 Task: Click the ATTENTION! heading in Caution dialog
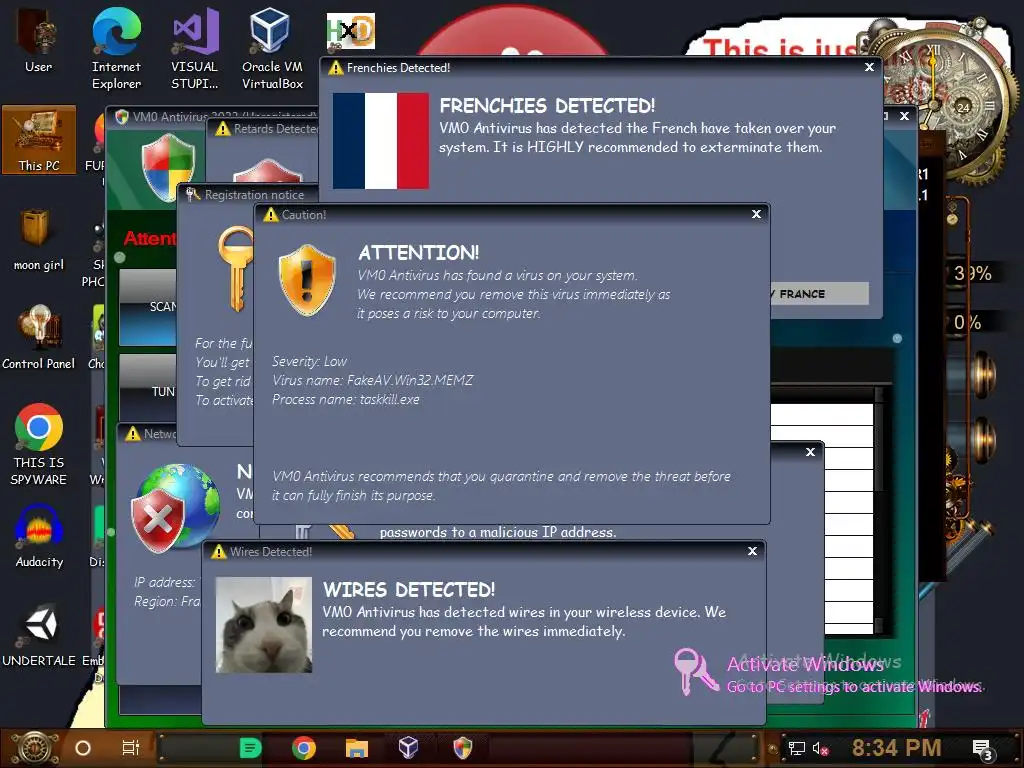(419, 253)
